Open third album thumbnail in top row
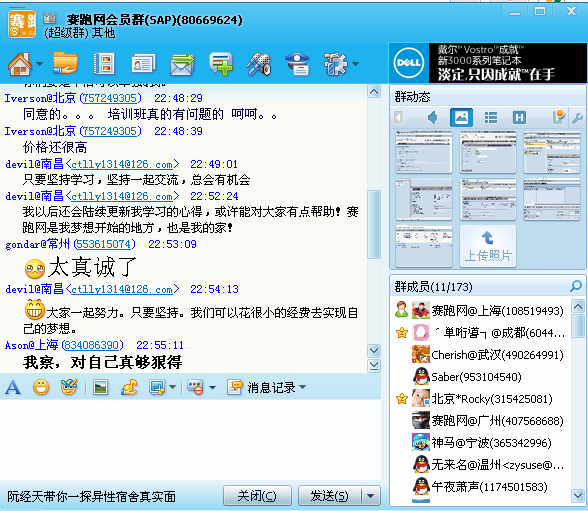This screenshot has width=588, height=511. (x=552, y=152)
